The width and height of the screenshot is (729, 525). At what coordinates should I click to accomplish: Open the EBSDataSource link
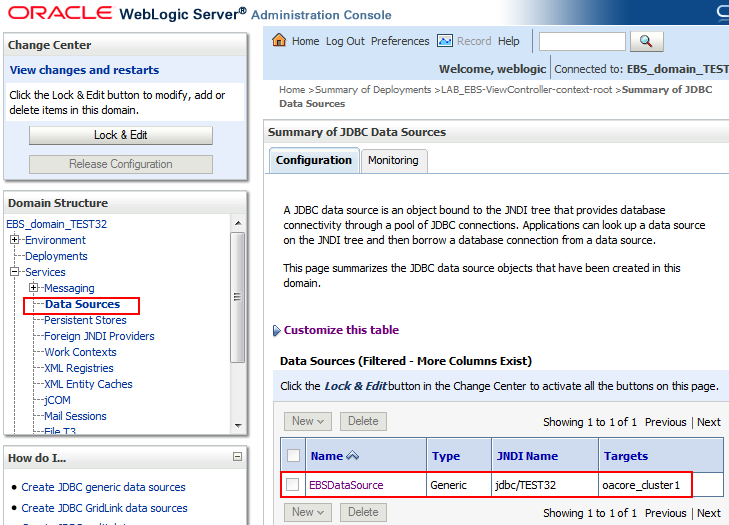[346, 485]
